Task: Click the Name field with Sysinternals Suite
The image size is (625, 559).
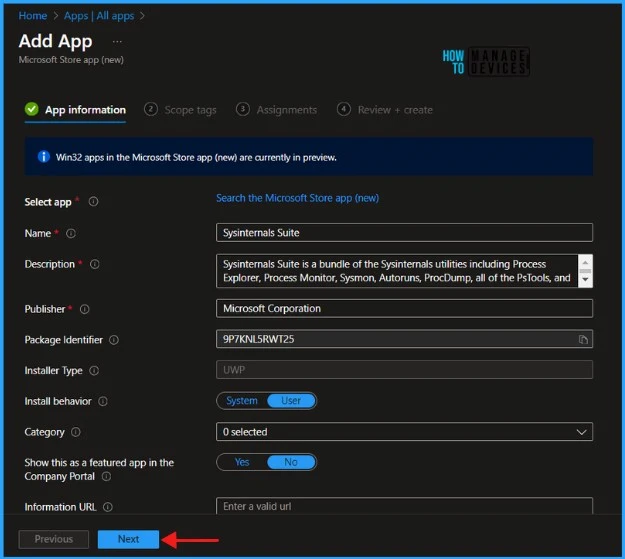Action: [x=404, y=232]
